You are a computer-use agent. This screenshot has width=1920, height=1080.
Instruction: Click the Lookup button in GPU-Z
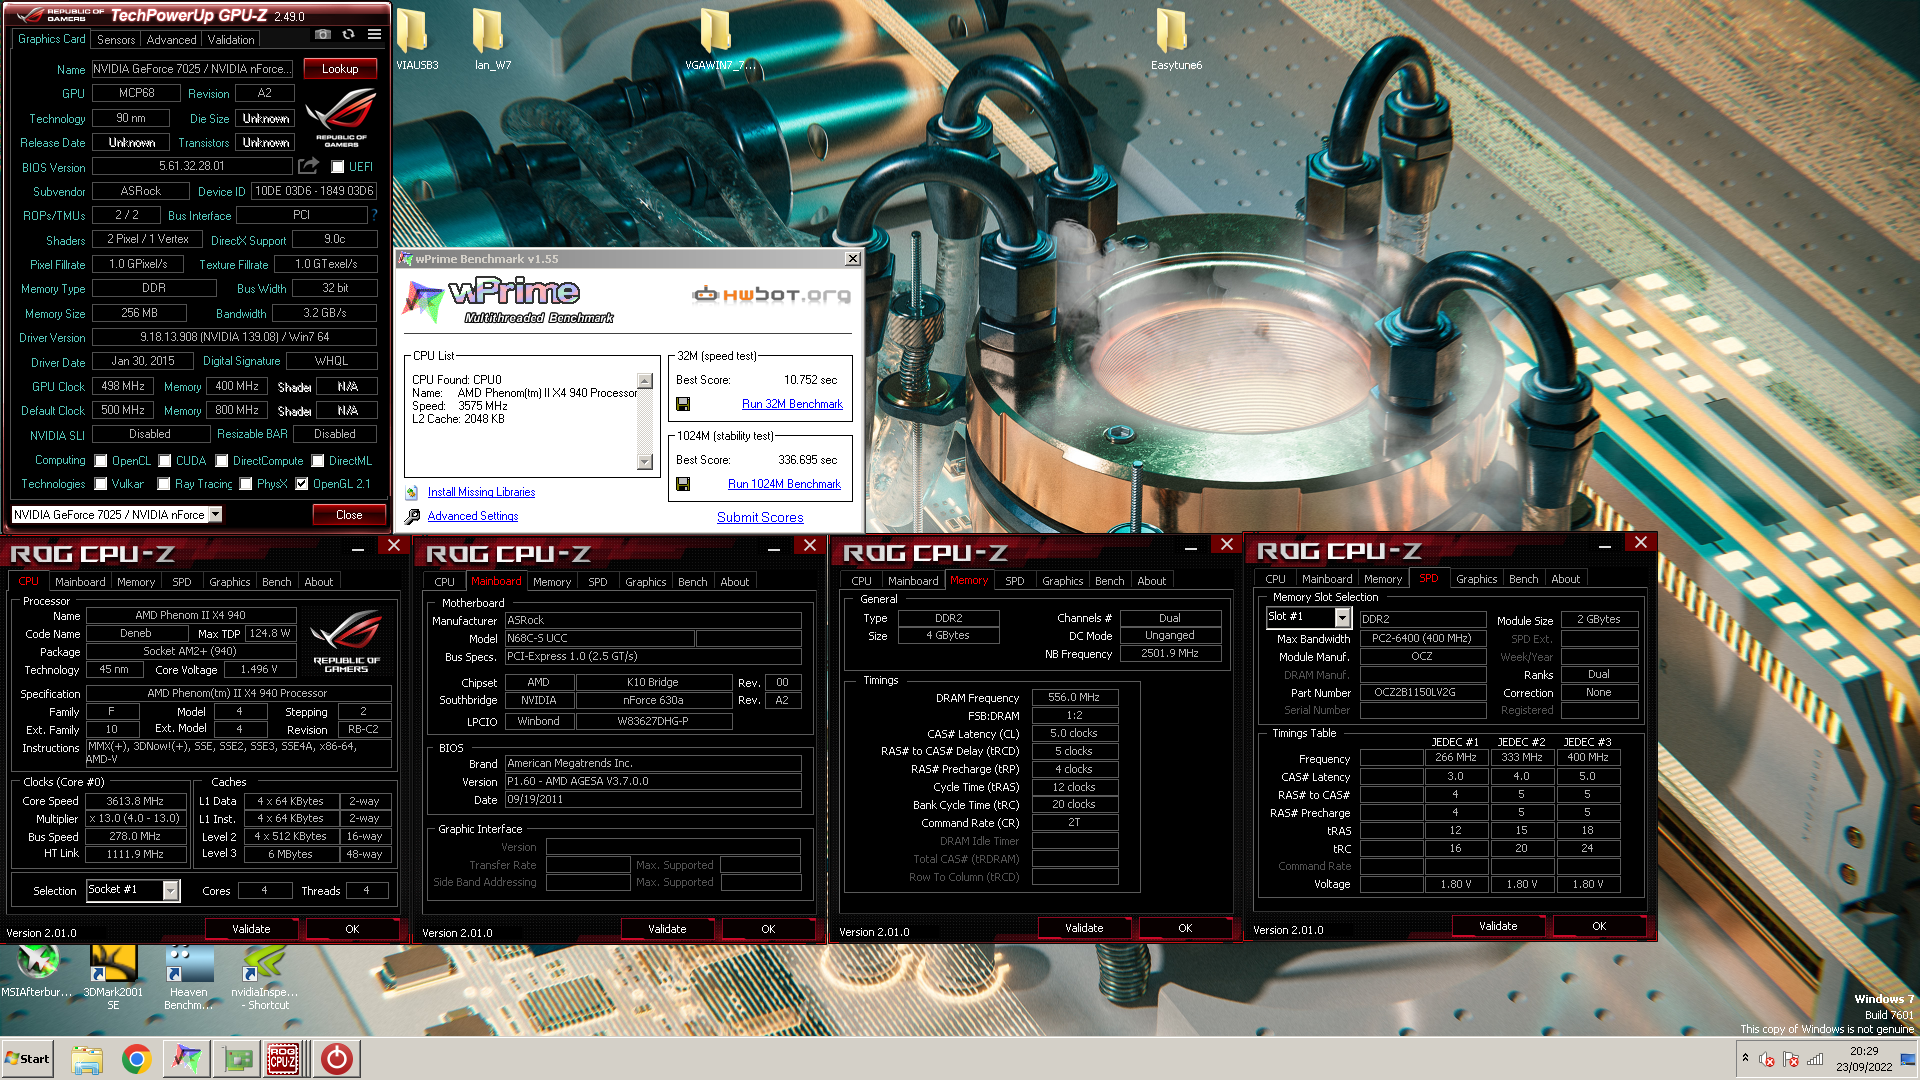[x=340, y=69]
